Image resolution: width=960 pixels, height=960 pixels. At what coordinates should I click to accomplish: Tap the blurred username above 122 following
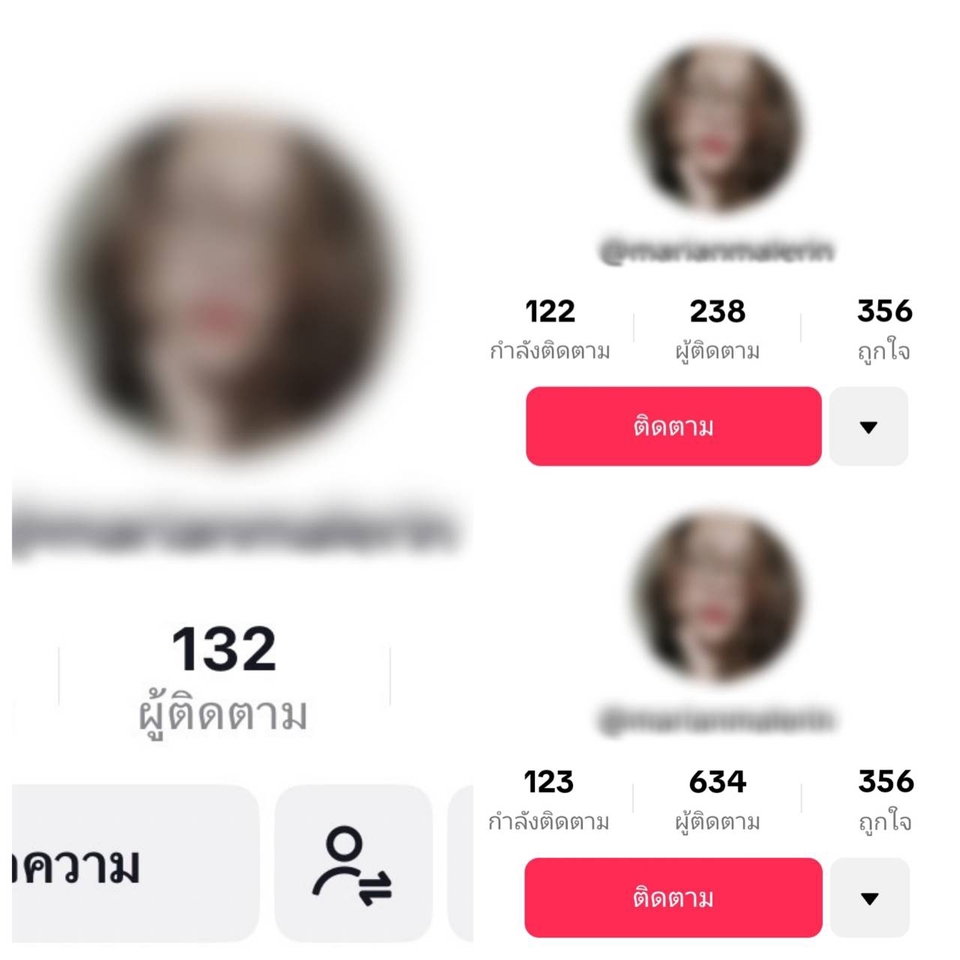(x=716, y=251)
